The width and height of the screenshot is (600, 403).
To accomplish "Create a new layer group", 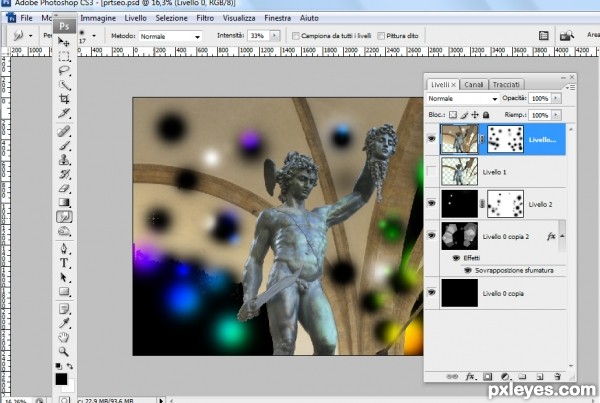I will [522, 377].
